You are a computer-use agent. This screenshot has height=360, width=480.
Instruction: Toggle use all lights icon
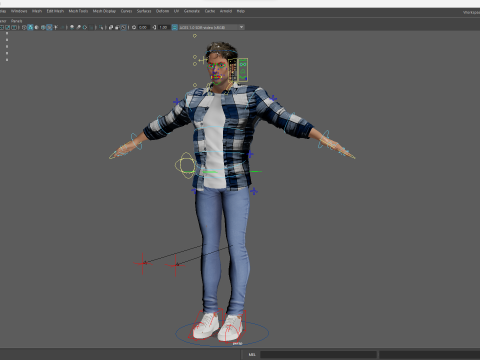pyautogui.click(x=56, y=27)
